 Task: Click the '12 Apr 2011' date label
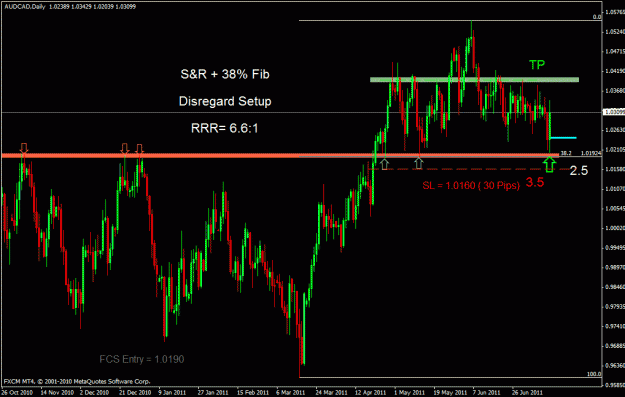point(370,392)
